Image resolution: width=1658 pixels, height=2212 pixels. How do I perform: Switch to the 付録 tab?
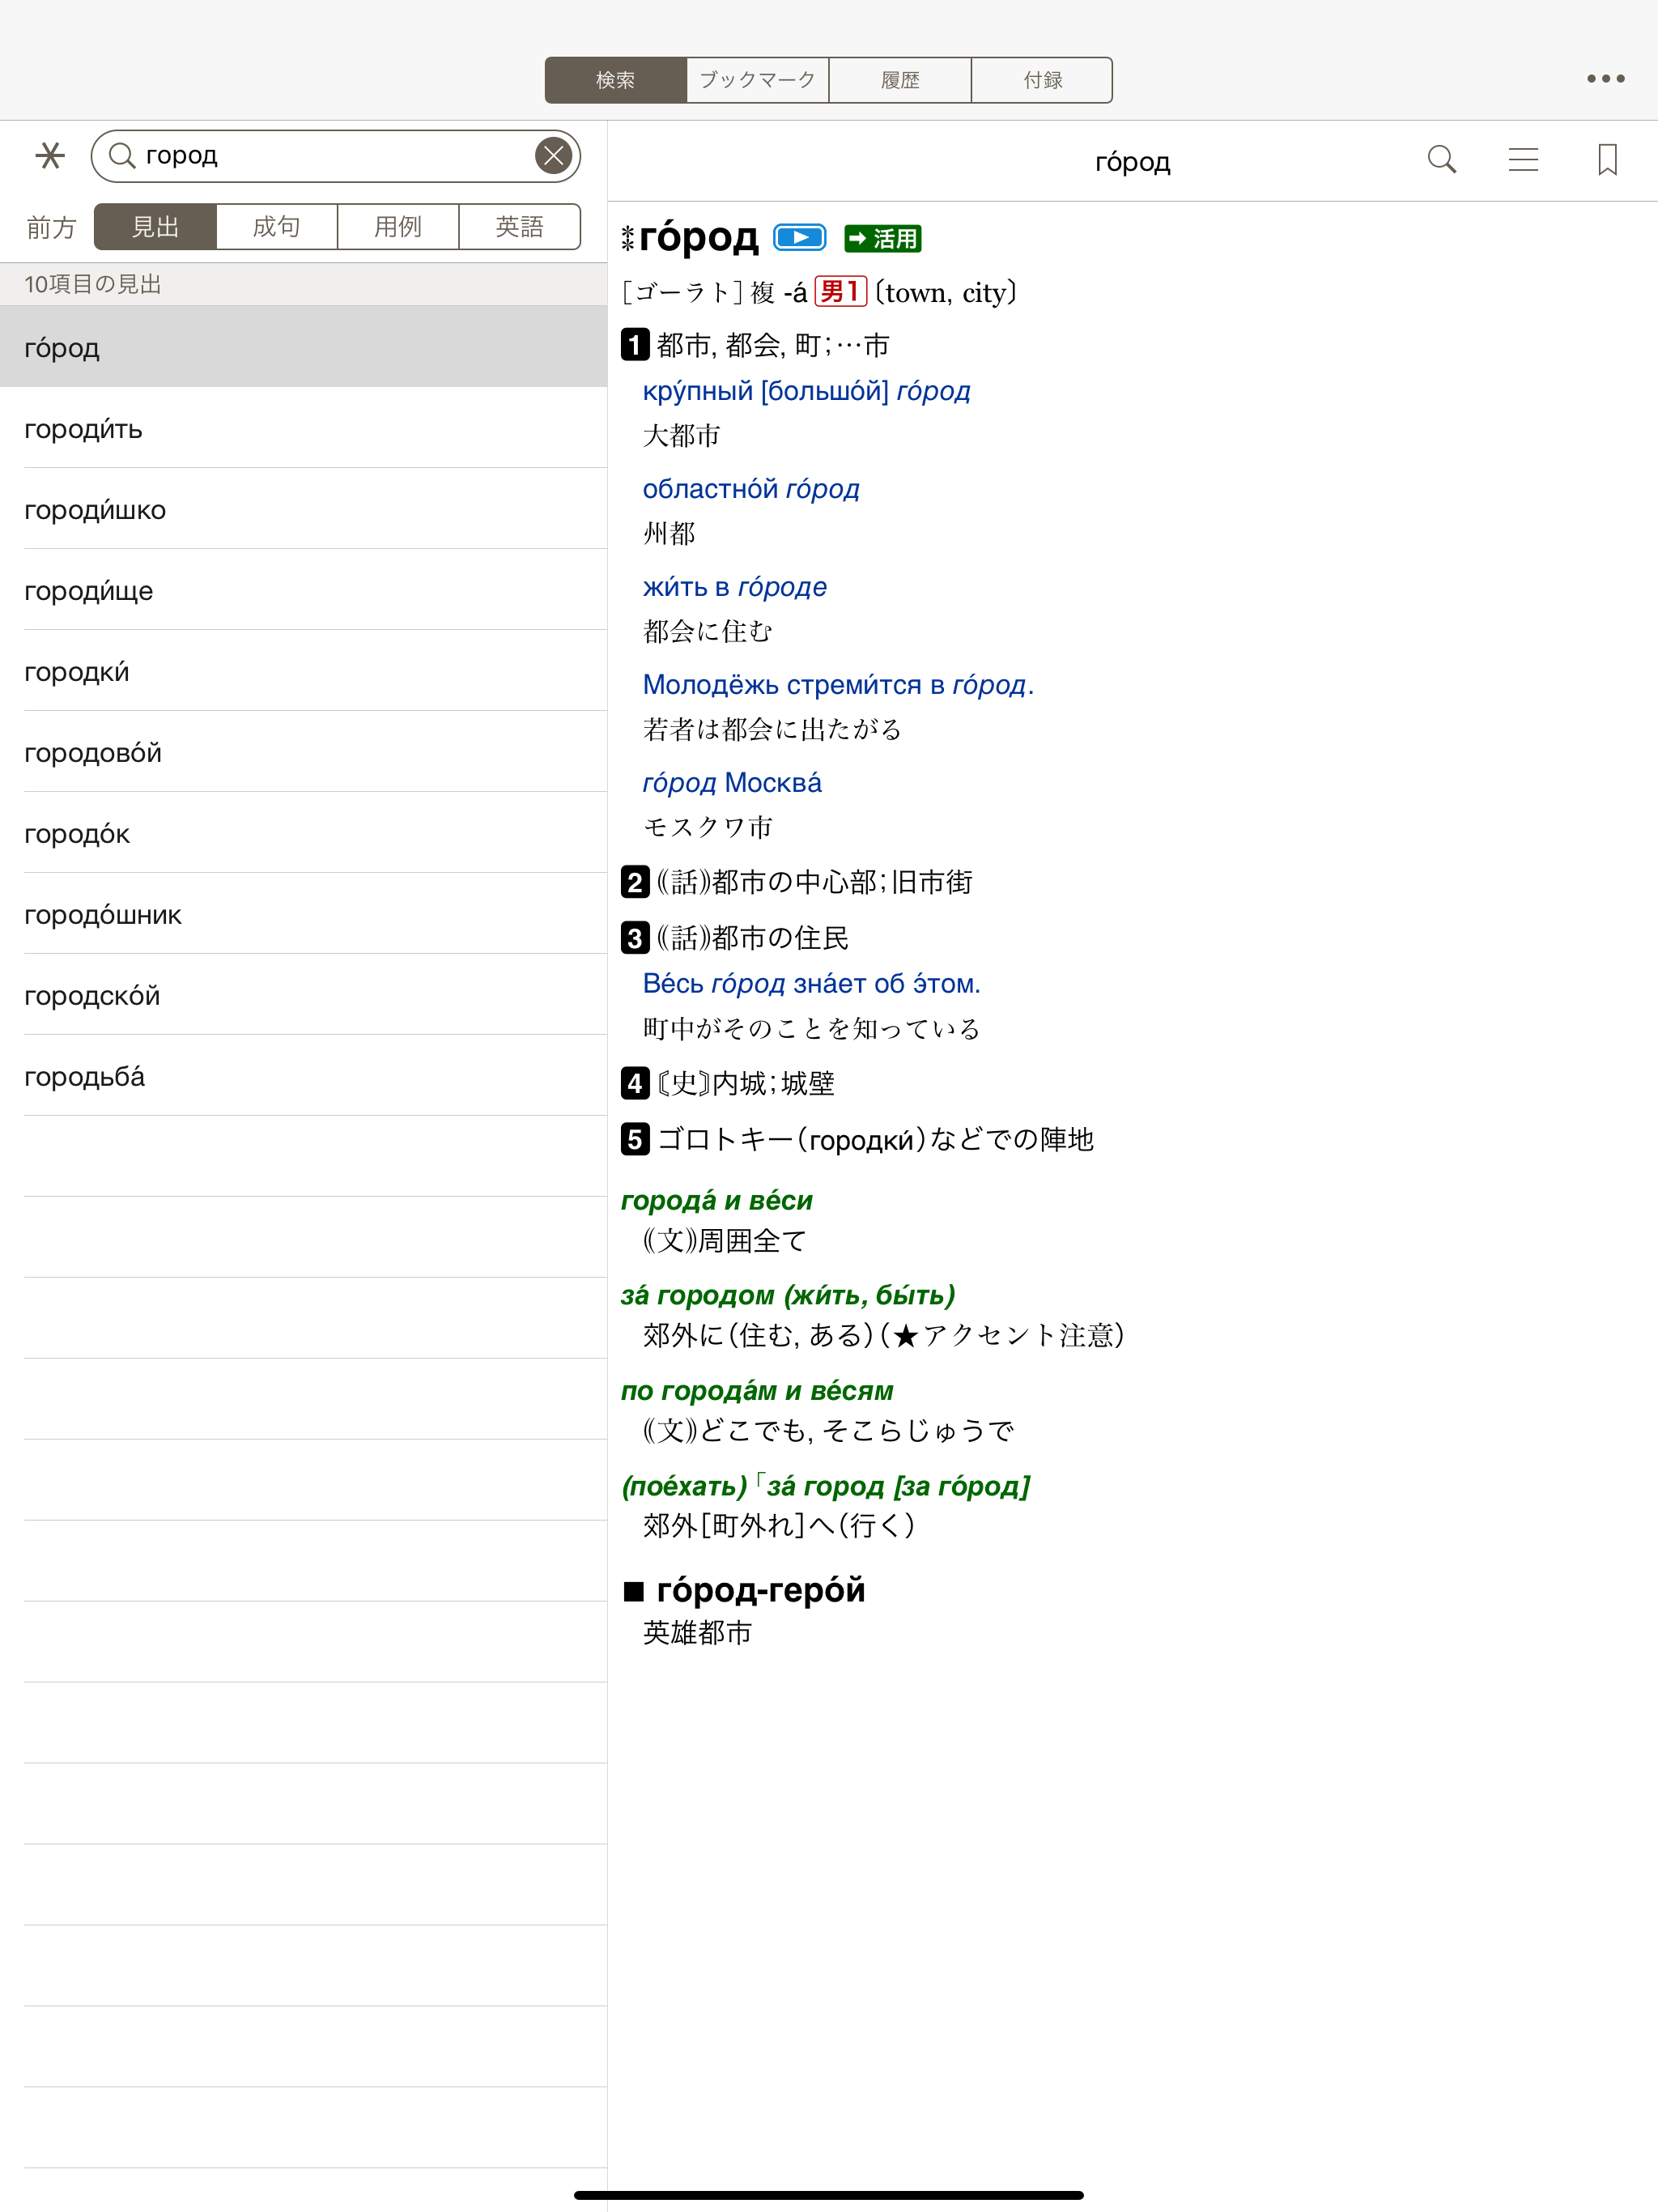[1042, 80]
